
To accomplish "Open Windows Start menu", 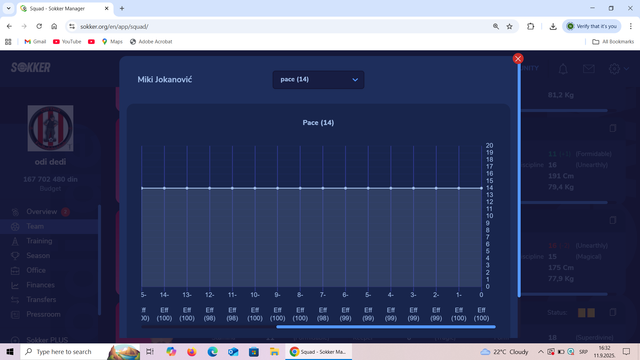I will (x=10, y=351).
